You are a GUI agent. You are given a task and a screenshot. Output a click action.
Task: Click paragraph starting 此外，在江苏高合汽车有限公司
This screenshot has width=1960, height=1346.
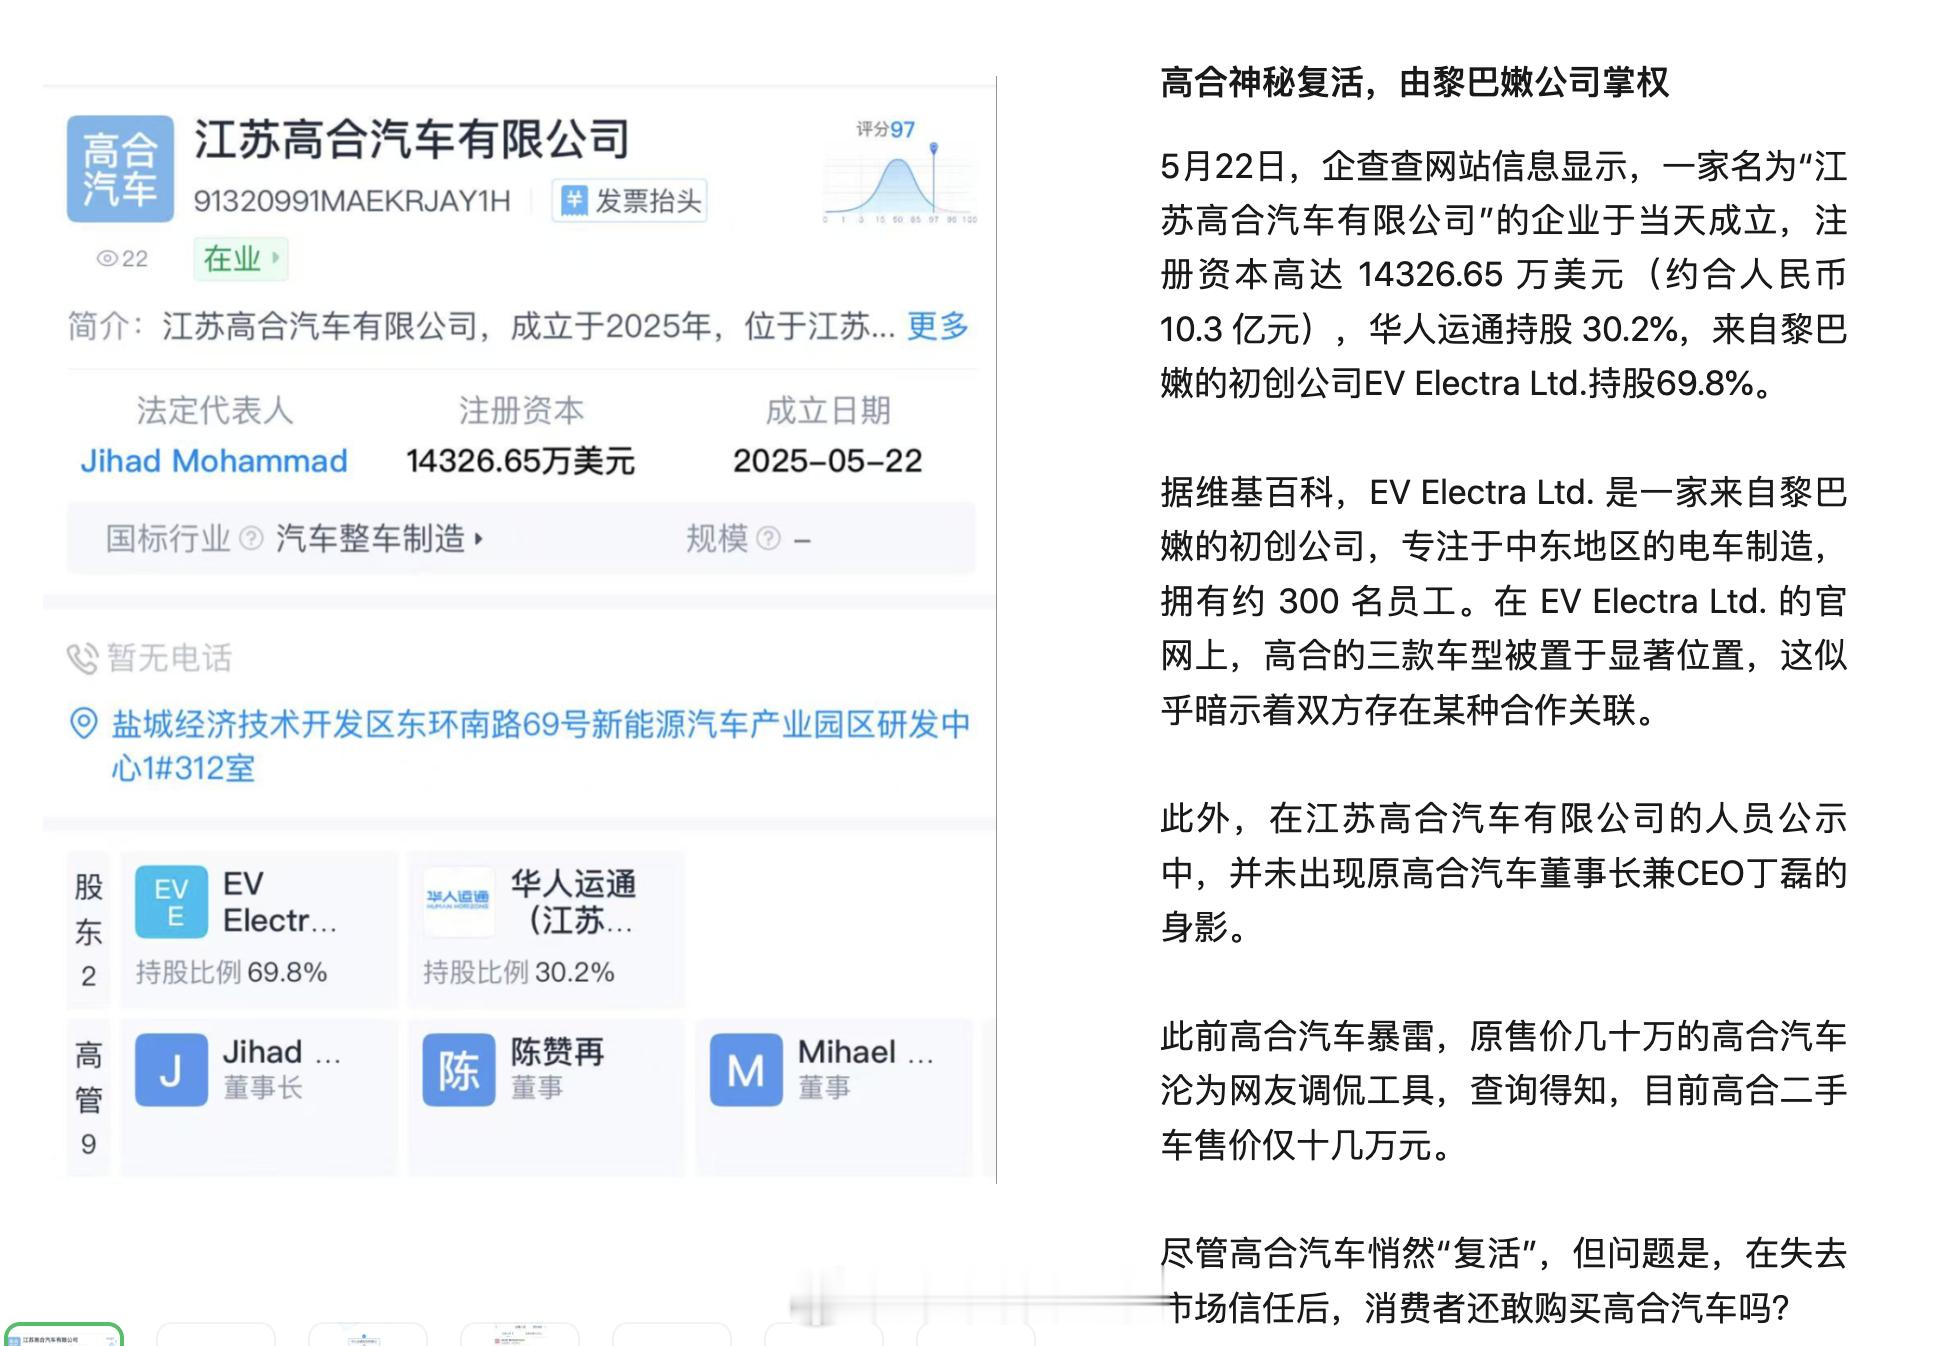pos(1503,873)
